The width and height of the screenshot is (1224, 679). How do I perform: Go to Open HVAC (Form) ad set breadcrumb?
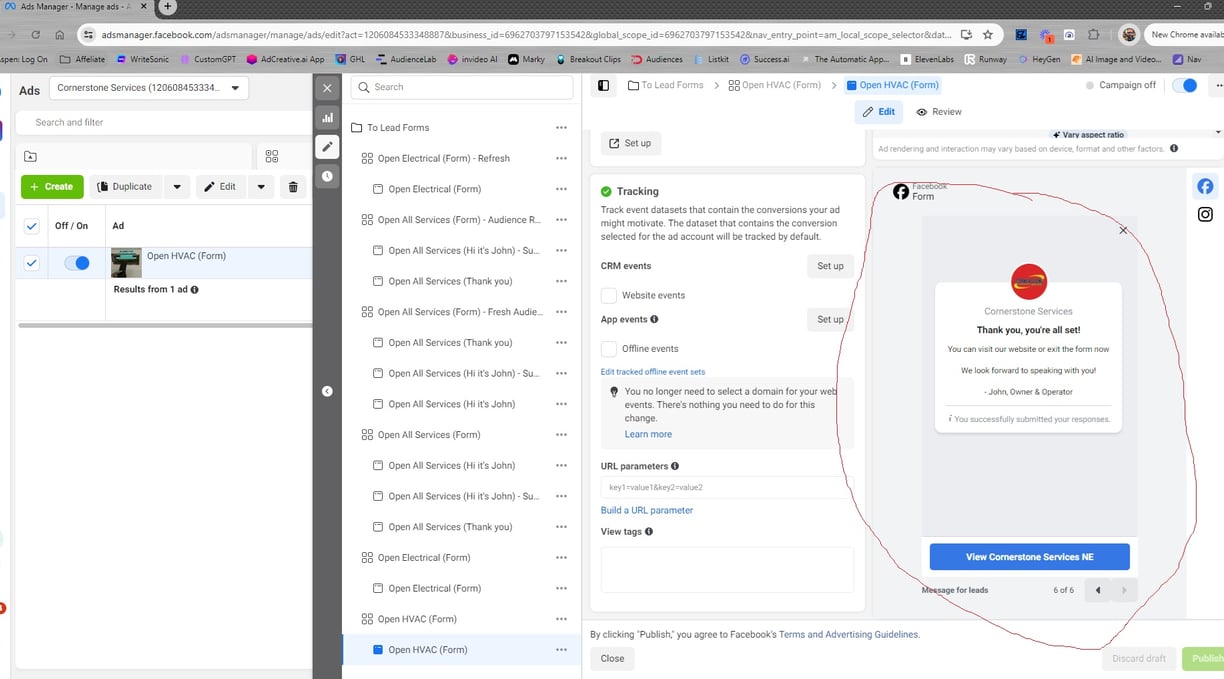(x=775, y=85)
